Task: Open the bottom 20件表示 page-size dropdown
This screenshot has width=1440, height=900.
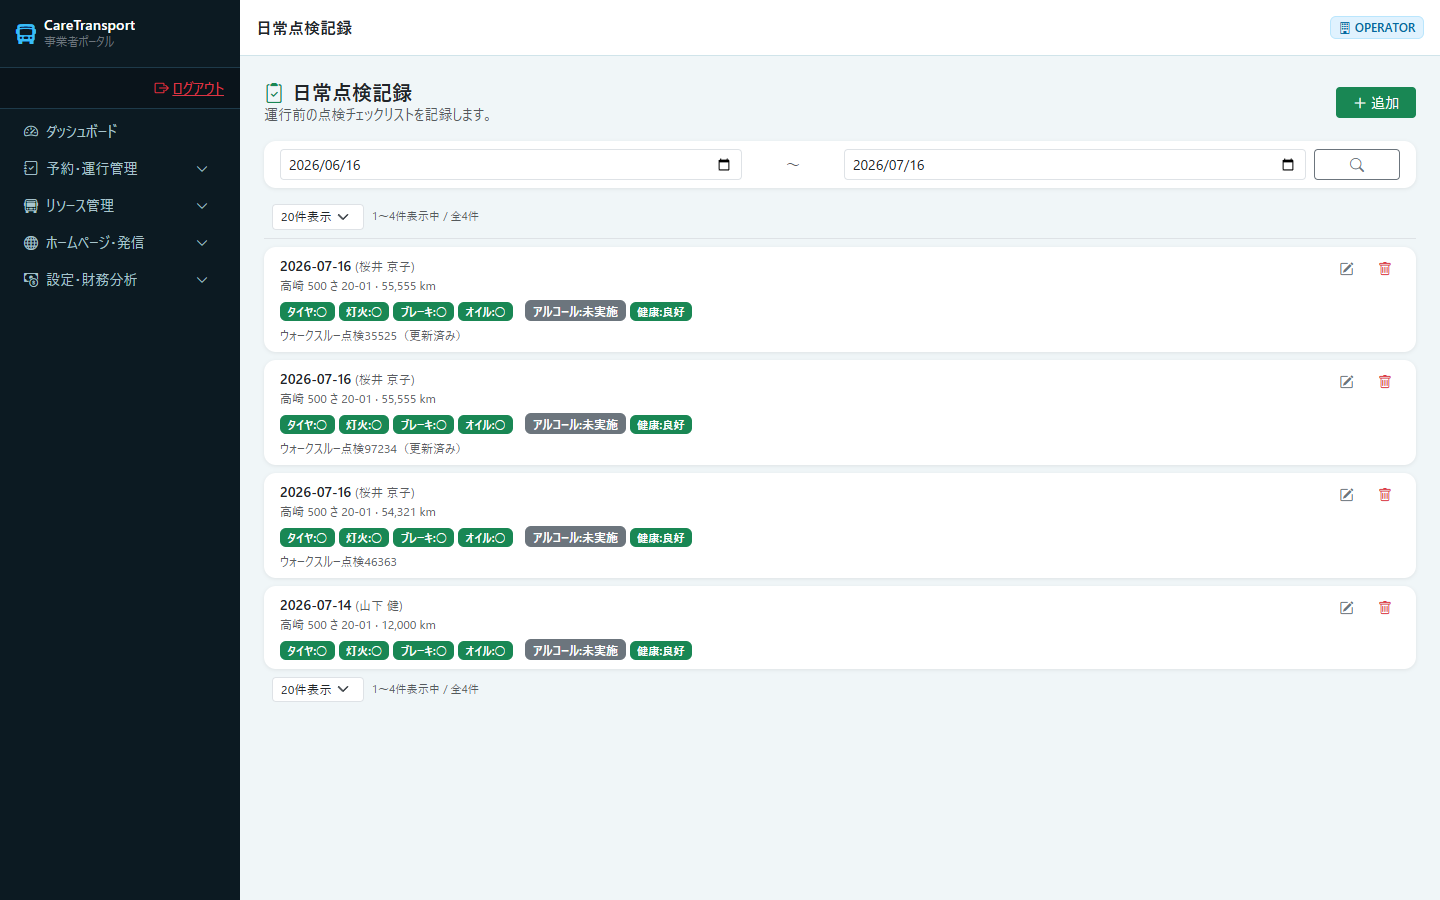Action: click(x=317, y=690)
